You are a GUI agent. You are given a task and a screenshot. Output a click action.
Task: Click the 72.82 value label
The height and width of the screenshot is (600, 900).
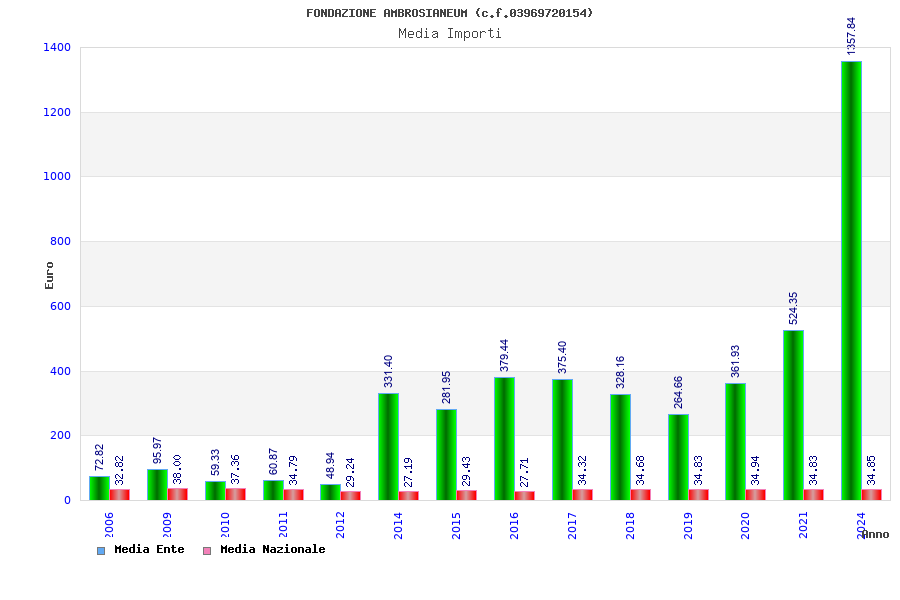point(99,457)
